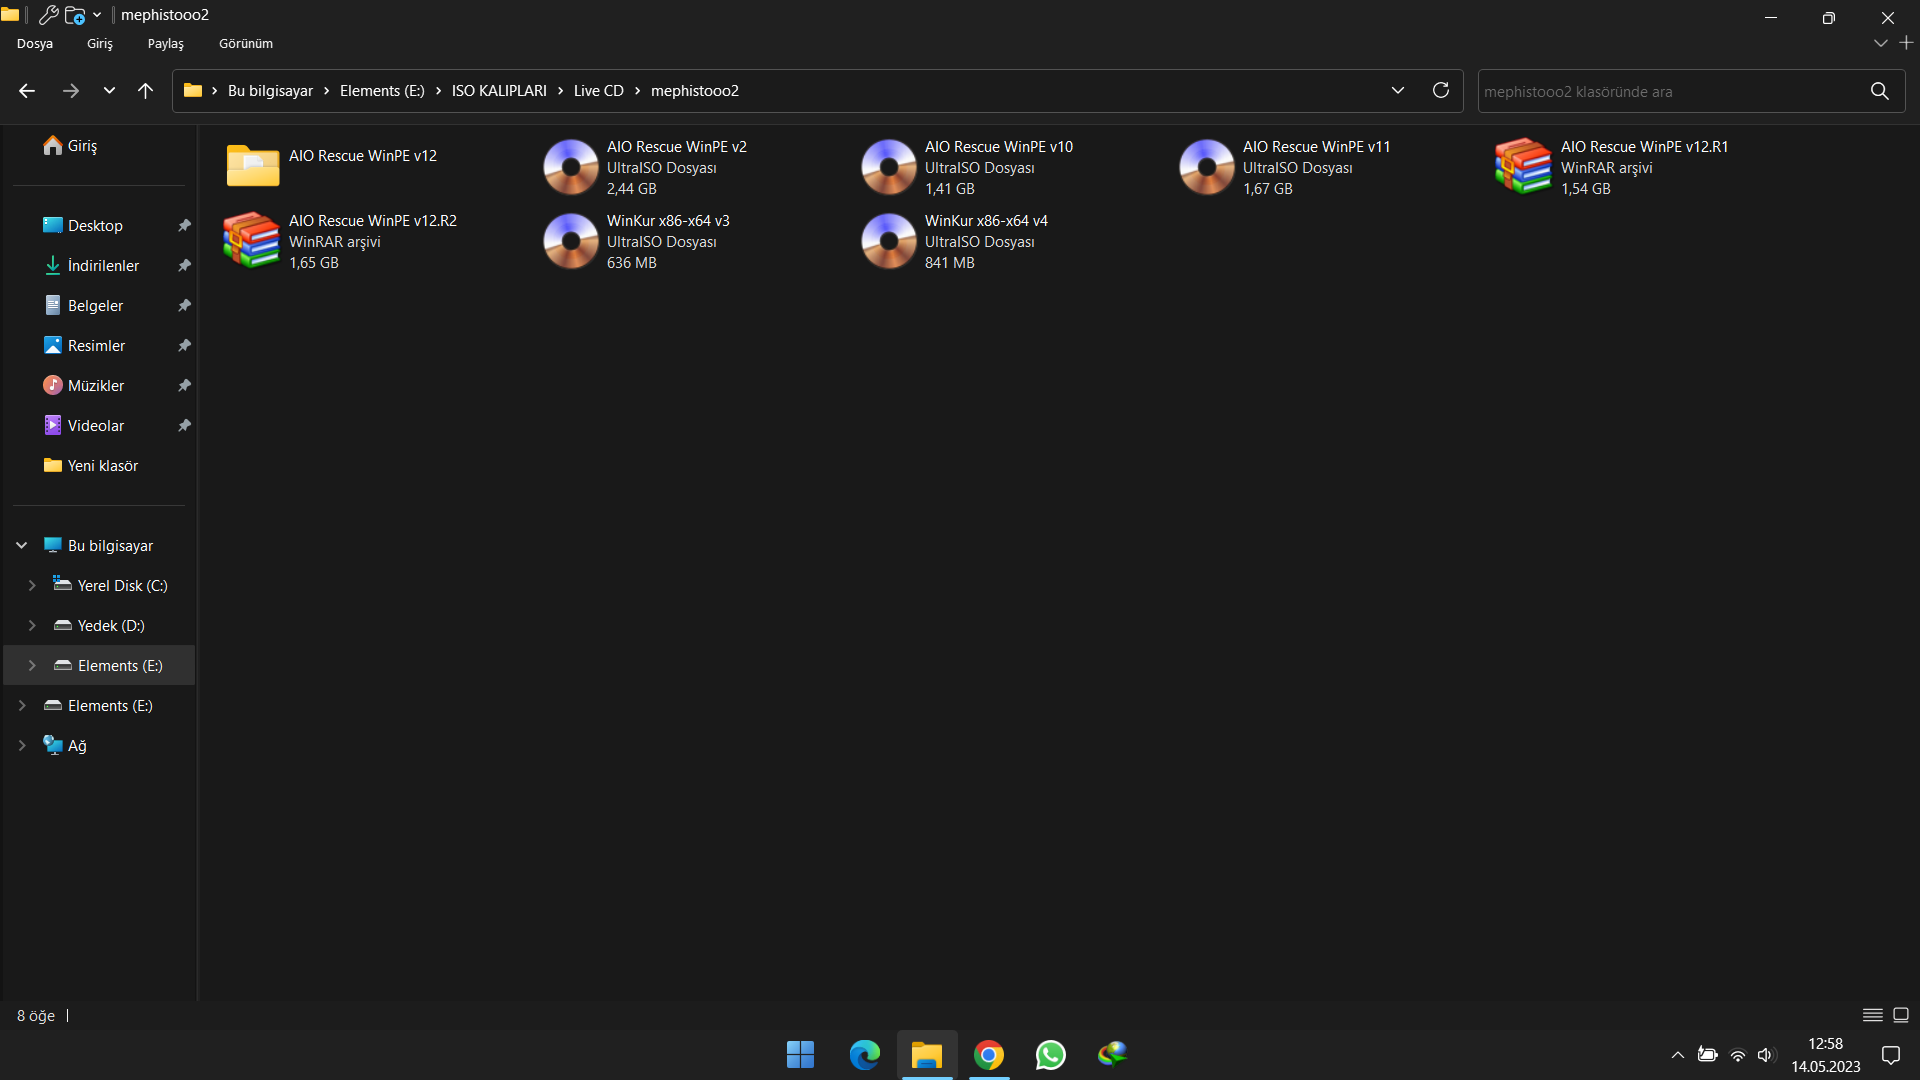Image resolution: width=1920 pixels, height=1080 pixels.
Task: Select the AIO Rescue WinPE v10 disc icon
Action: pyautogui.click(x=888, y=167)
